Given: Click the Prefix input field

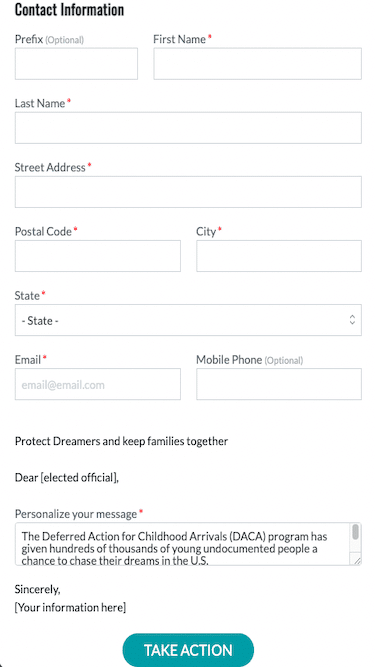Looking at the screenshot, I should (x=76, y=64).
